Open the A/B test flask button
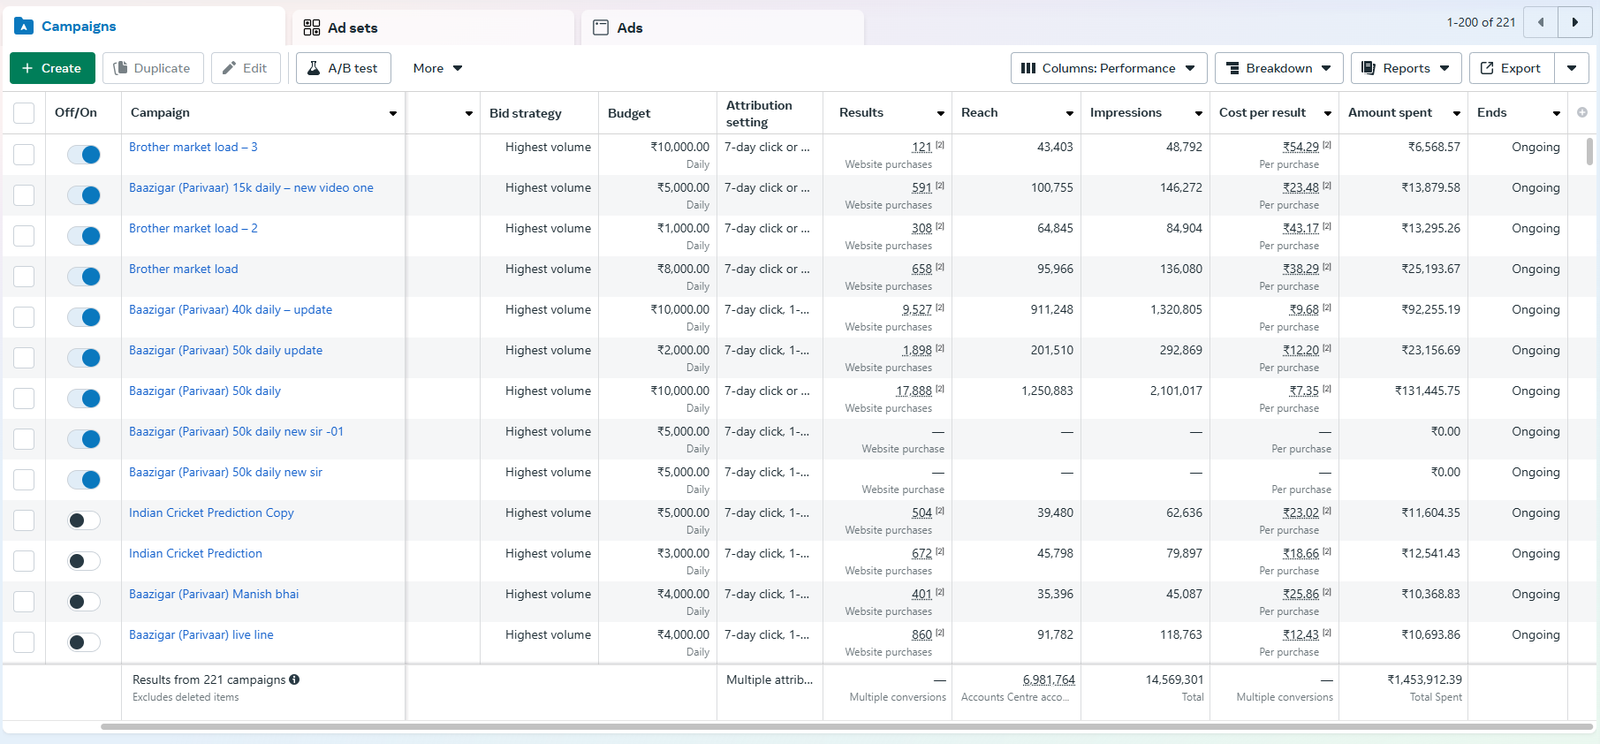 342,68
